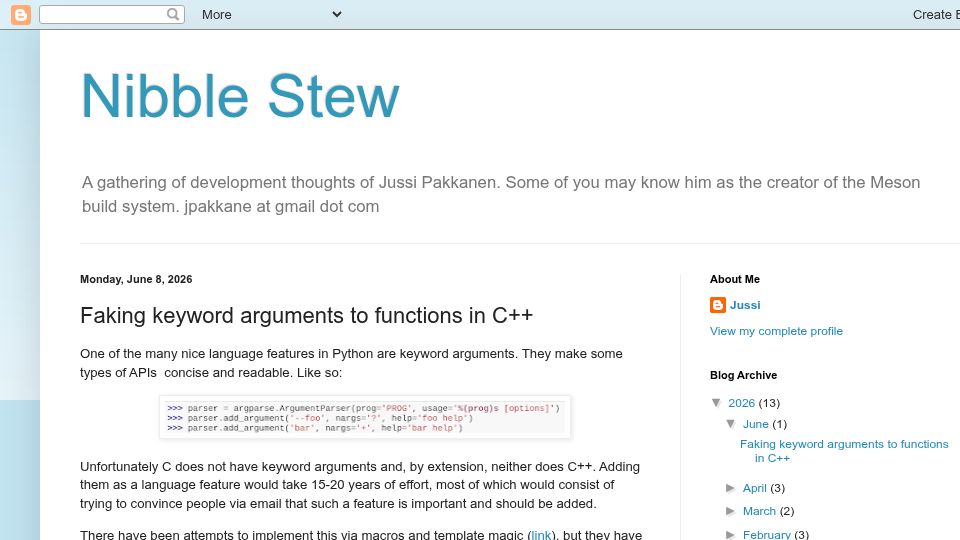Open the 2026 archive link

[741, 403]
